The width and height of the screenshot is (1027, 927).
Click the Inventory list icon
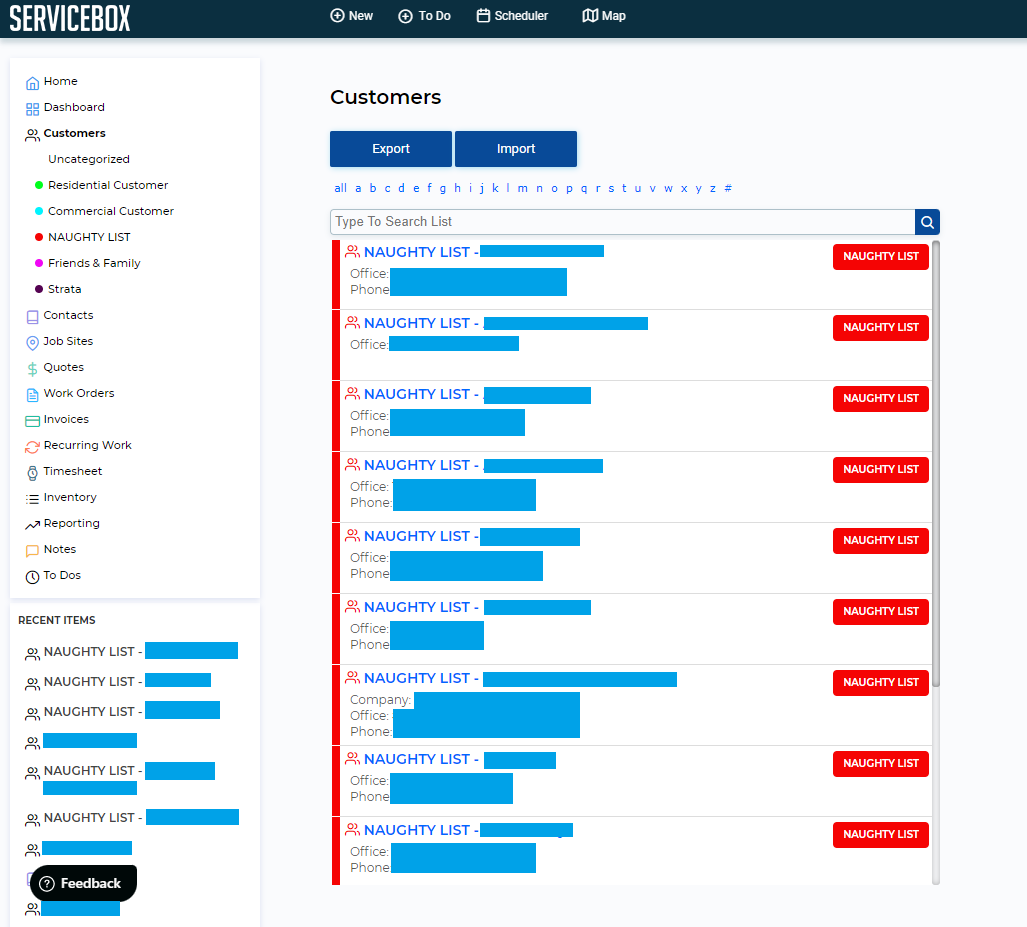coord(32,499)
